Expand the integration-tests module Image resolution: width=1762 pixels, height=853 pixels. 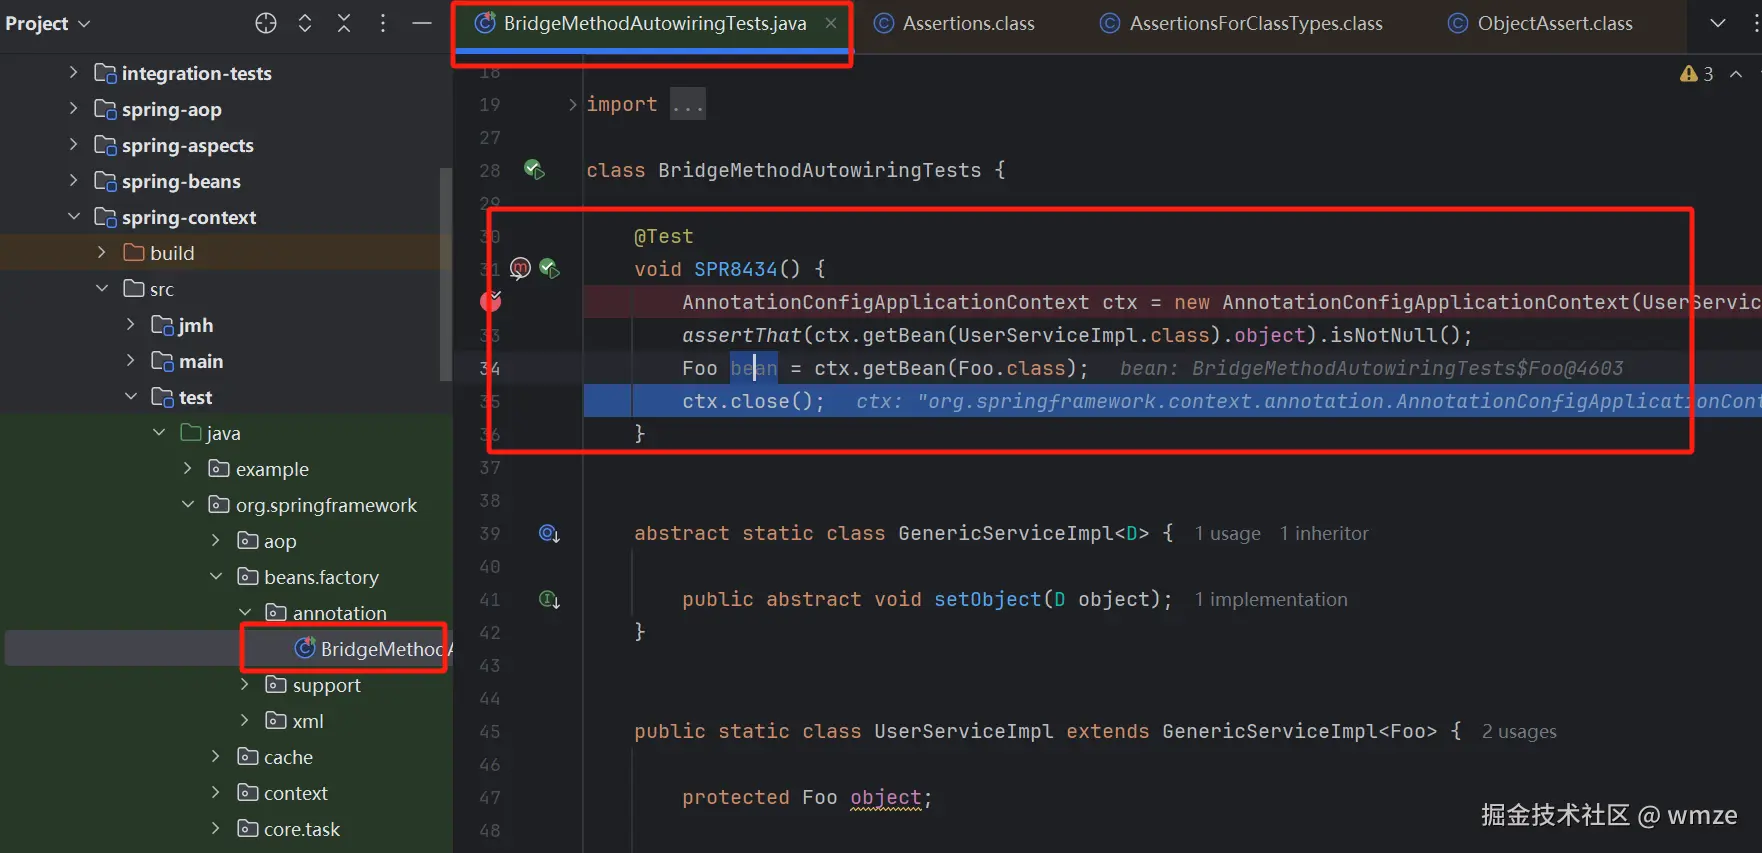click(x=73, y=72)
